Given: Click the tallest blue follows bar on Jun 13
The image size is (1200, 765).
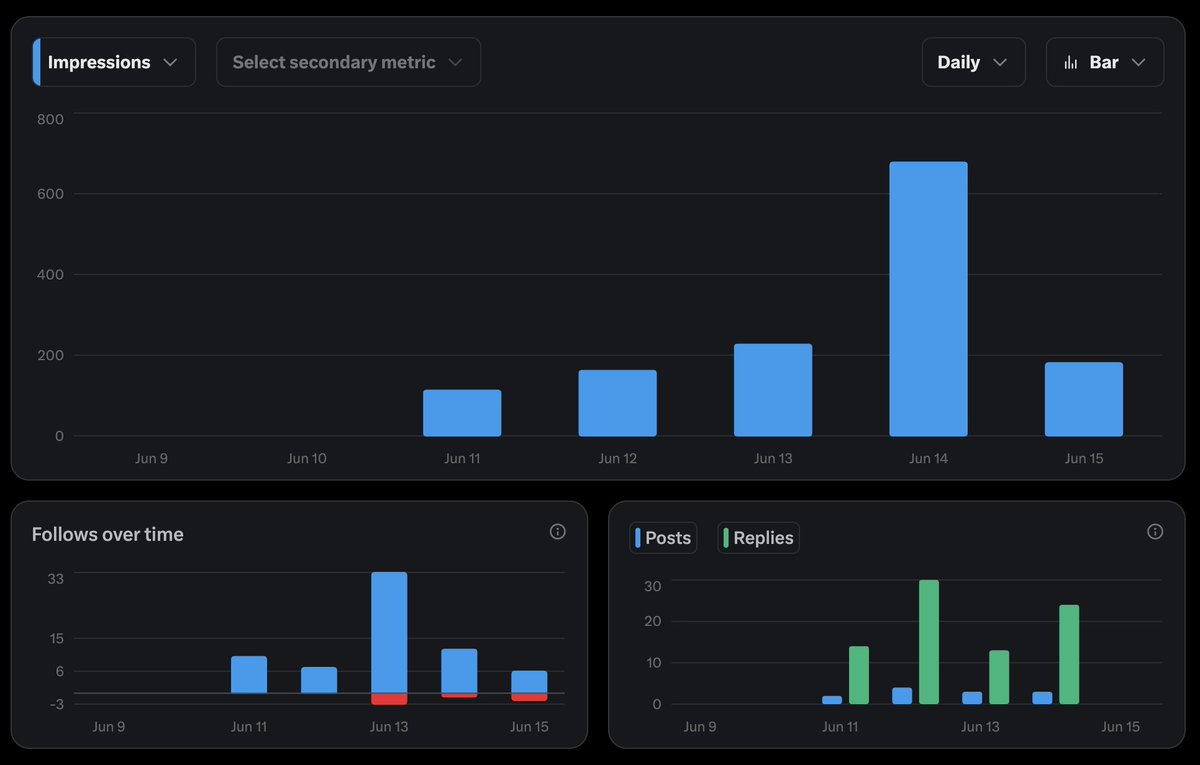Looking at the screenshot, I should (389, 632).
